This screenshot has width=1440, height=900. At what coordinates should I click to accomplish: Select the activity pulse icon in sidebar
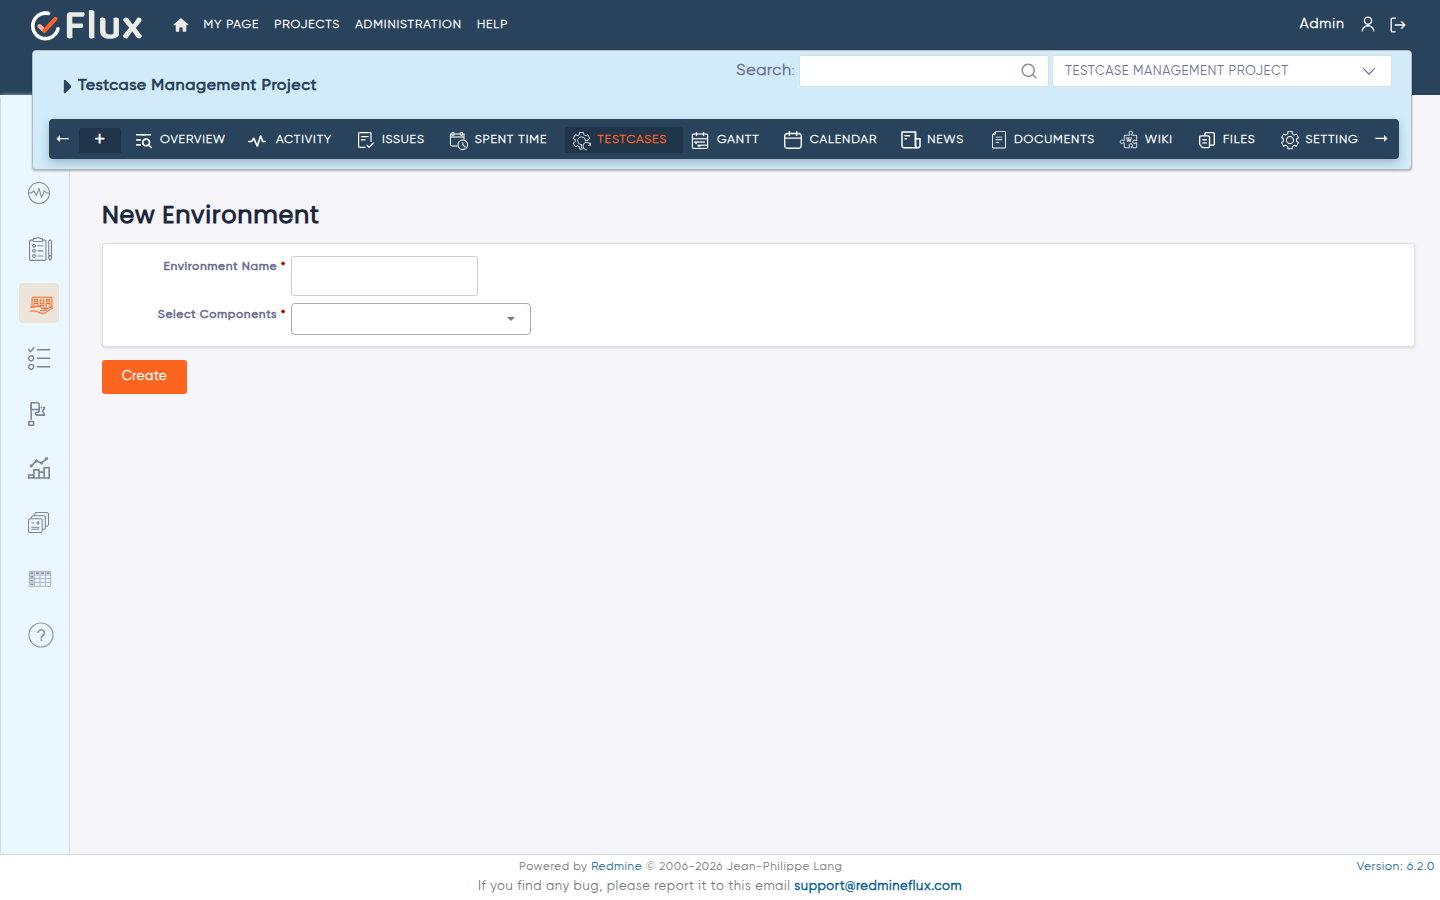39,193
